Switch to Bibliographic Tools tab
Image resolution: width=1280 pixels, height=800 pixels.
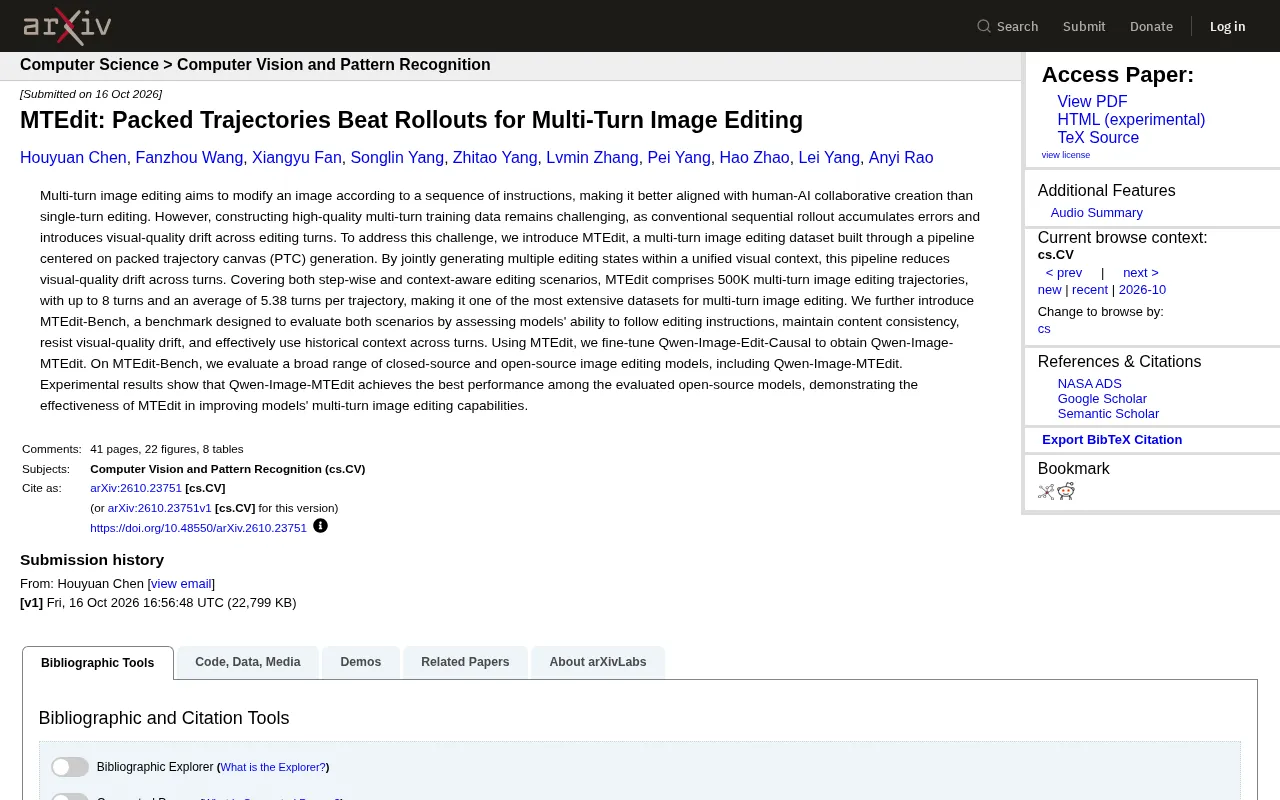click(x=98, y=663)
